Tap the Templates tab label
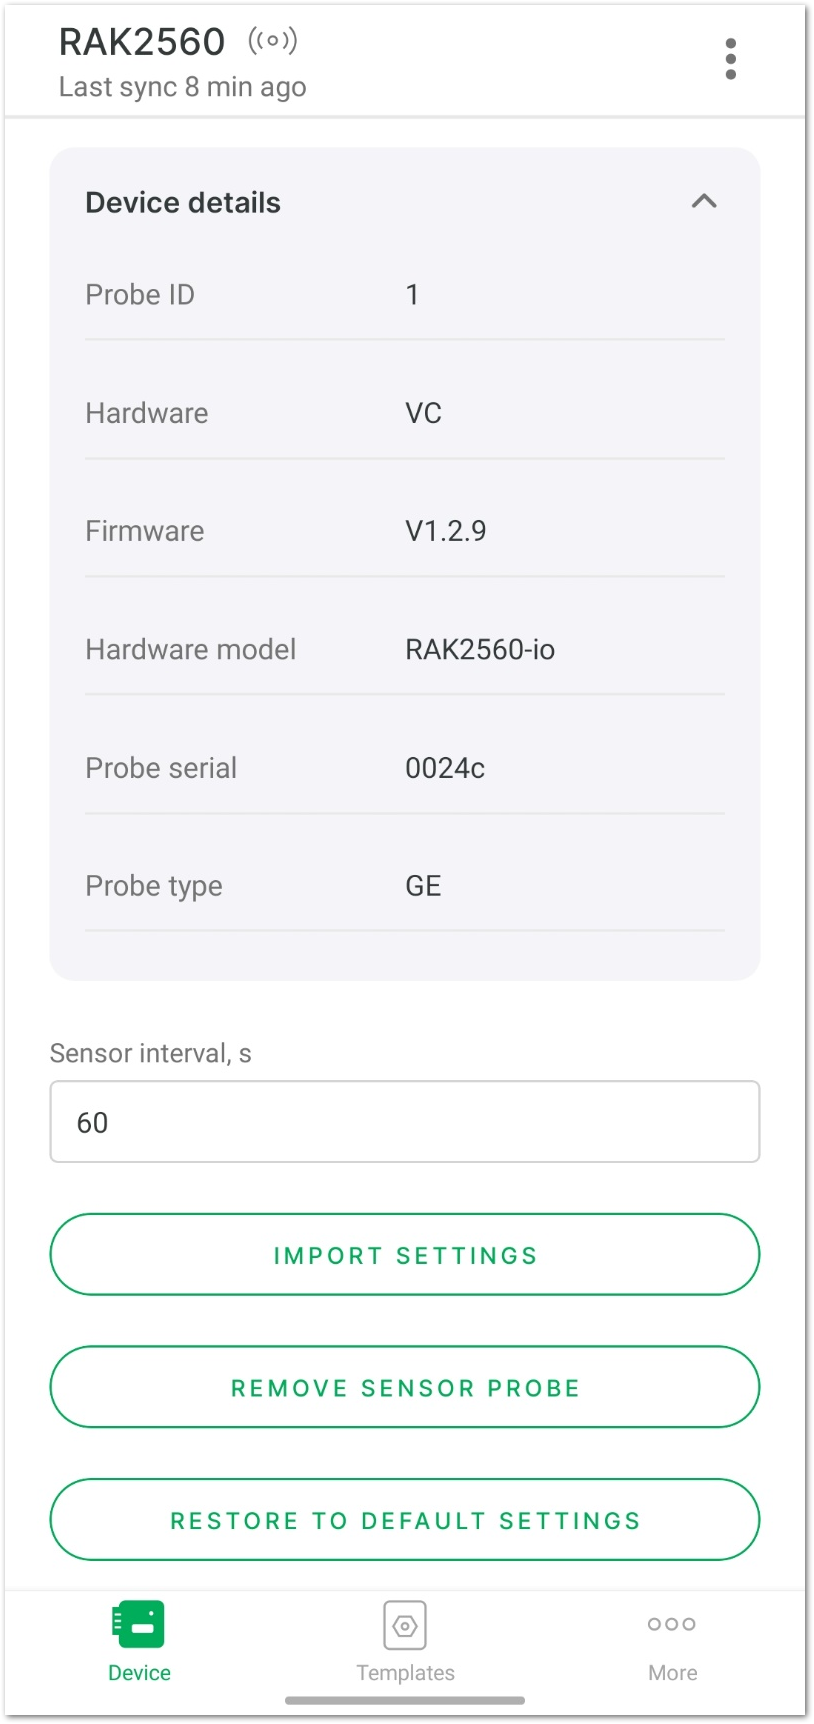 click(x=406, y=1673)
